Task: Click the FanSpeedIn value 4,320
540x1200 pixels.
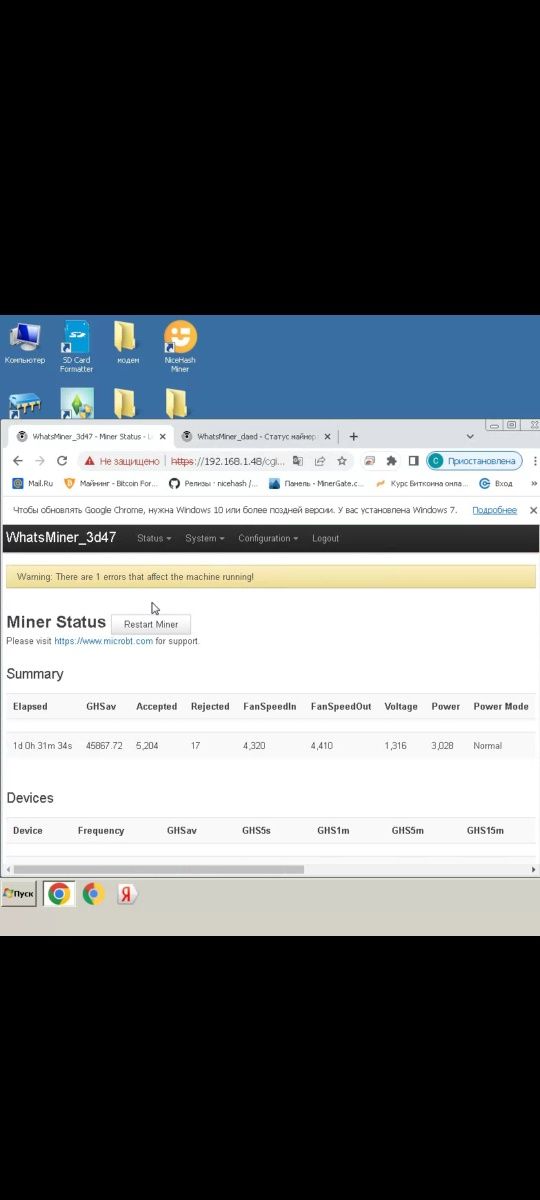Action: pyautogui.click(x=254, y=746)
